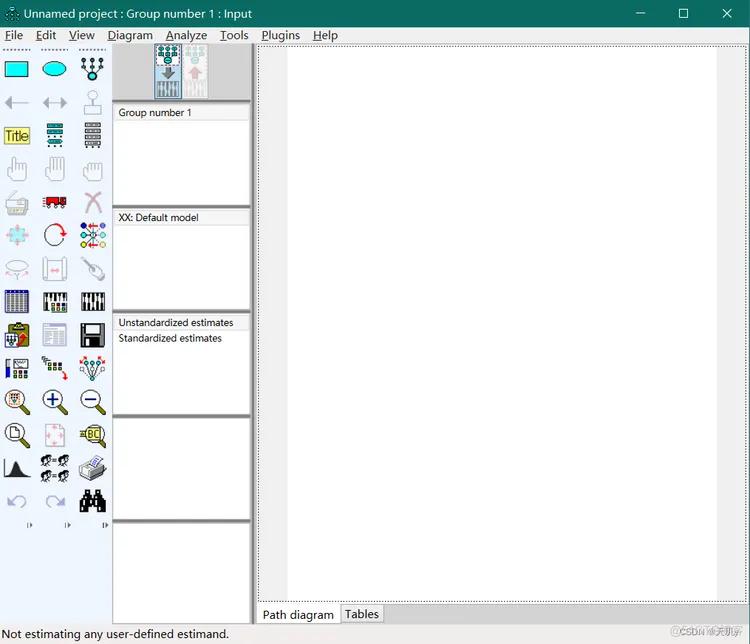This screenshot has width=750, height=644.
Task: Open the binoculars search tool
Action: 92,501
